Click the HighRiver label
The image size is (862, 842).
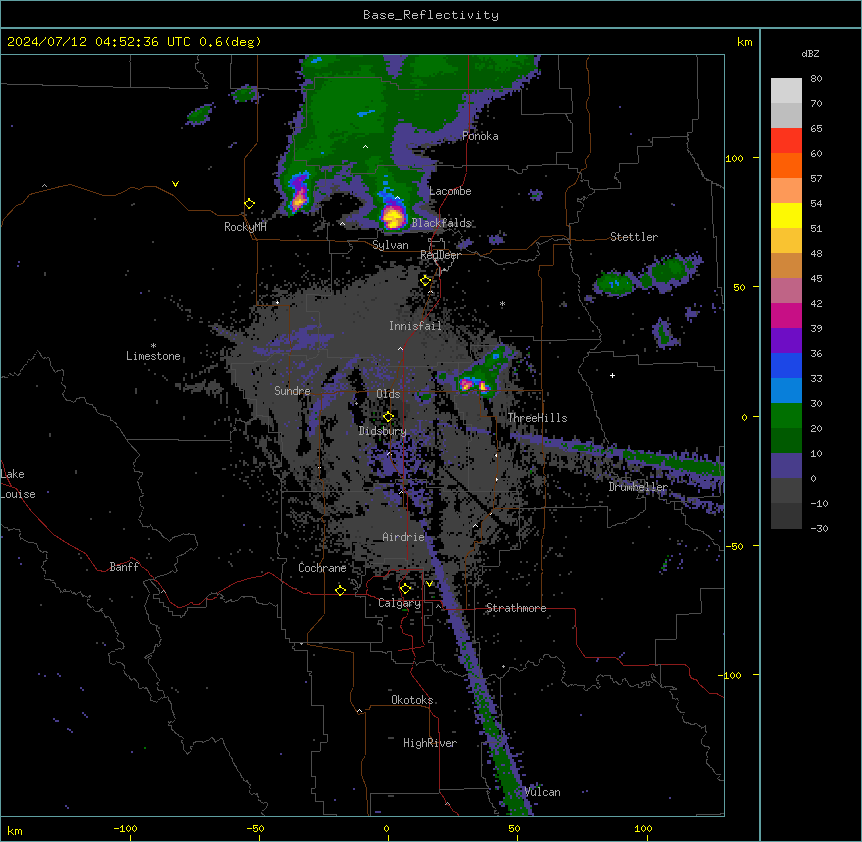pyautogui.click(x=430, y=743)
